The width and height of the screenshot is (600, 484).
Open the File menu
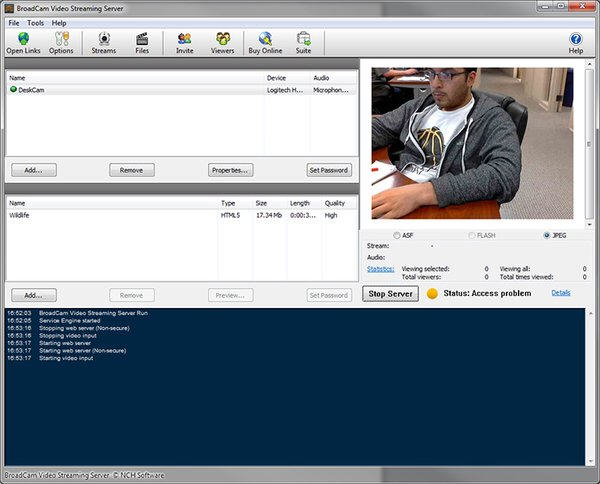click(14, 22)
